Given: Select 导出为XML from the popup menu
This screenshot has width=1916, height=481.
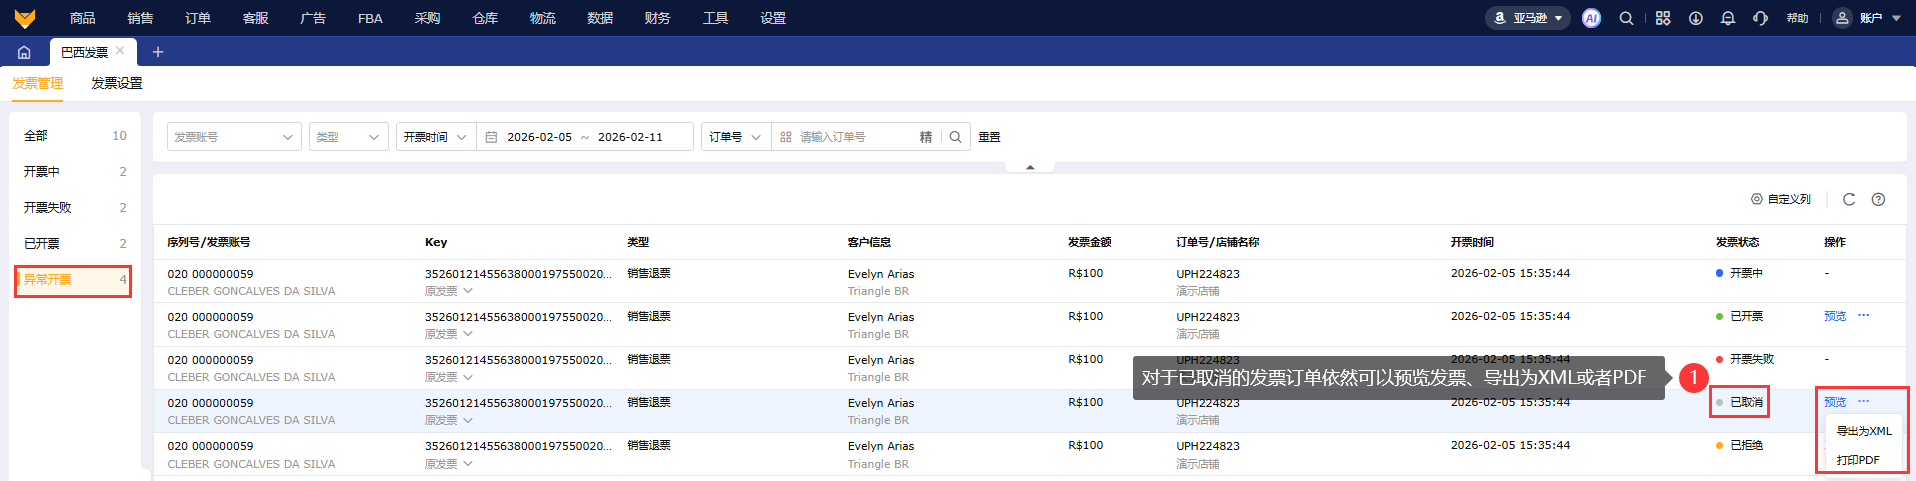Looking at the screenshot, I should click(1864, 431).
